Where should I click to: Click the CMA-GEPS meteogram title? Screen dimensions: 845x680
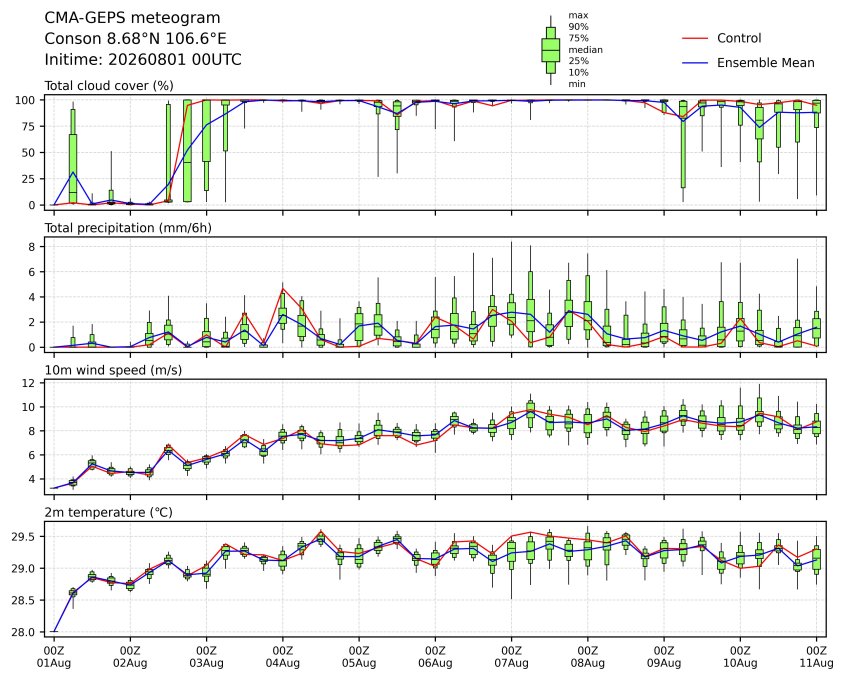tap(132, 18)
